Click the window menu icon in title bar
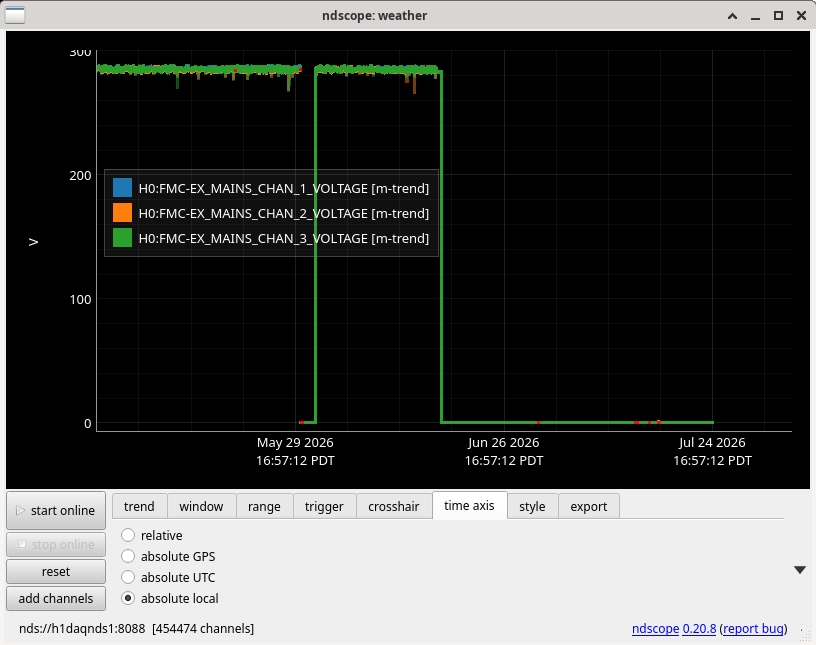816x645 pixels. [x=15, y=15]
